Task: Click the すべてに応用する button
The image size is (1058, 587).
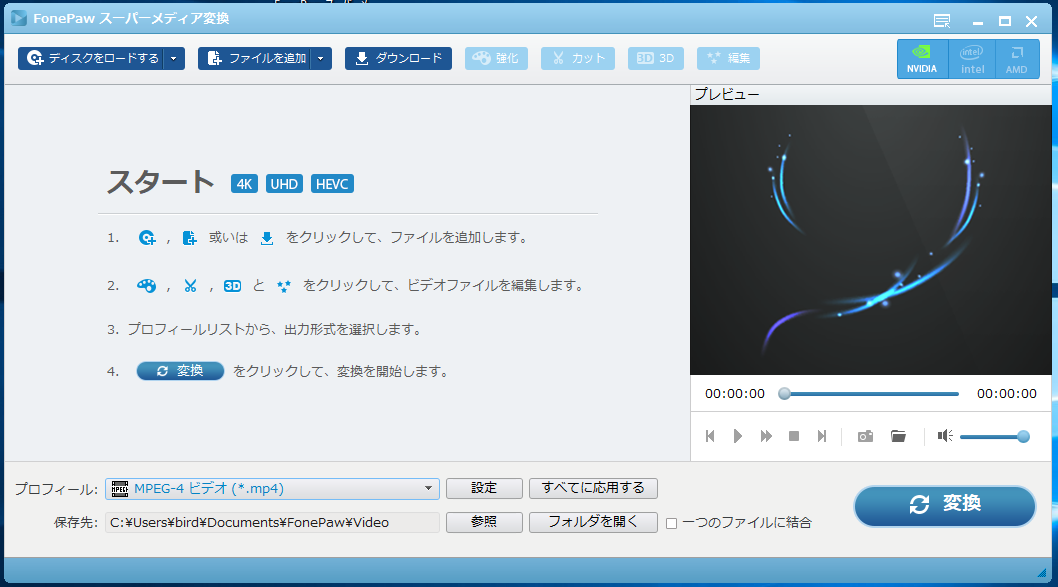Action: pyautogui.click(x=593, y=488)
